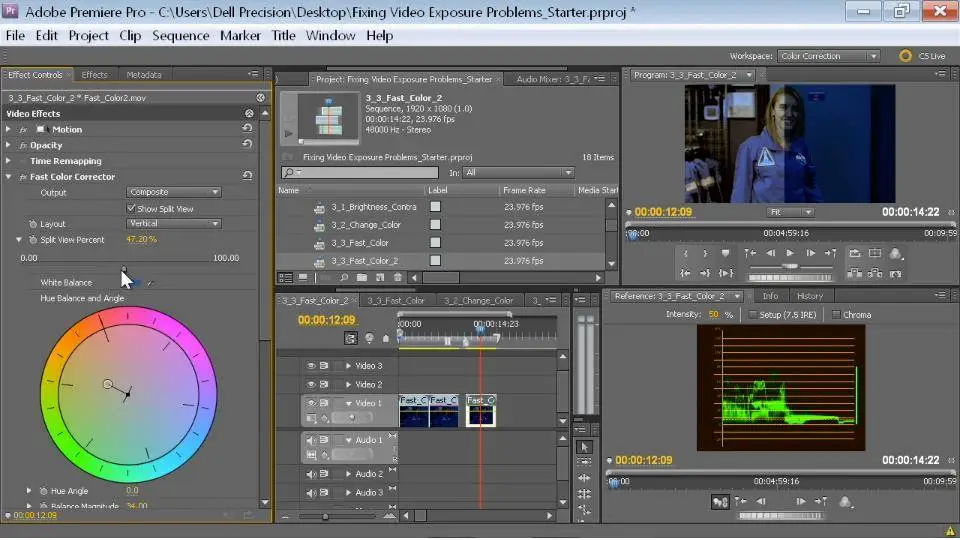Image resolution: width=960 pixels, height=540 pixels.
Task: Select the Rolling Edit tool
Action: [583, 493]
